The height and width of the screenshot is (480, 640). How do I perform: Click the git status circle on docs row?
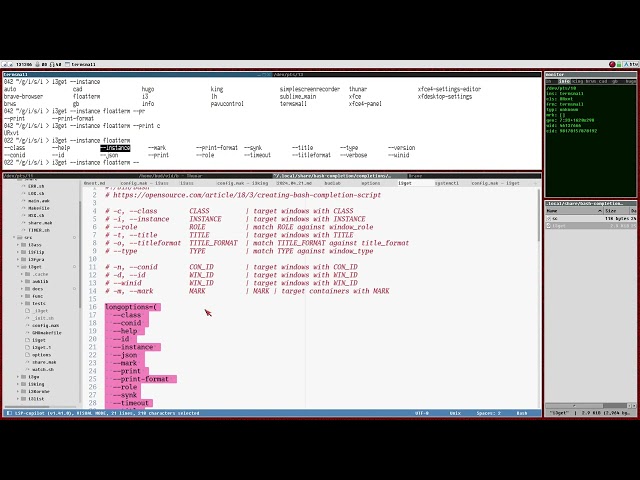click(74, 289)
